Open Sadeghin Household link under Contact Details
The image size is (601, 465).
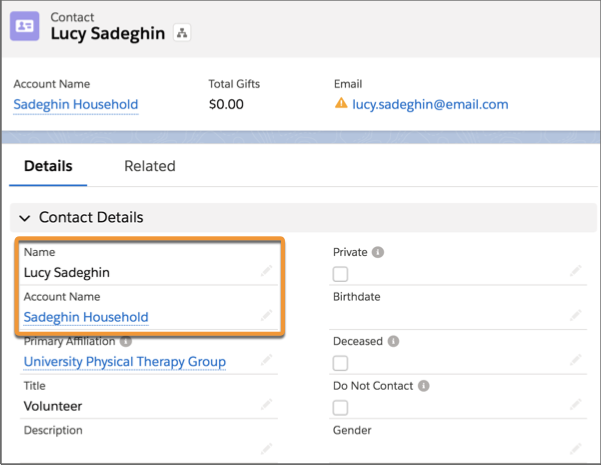click(x=86, y=317)
